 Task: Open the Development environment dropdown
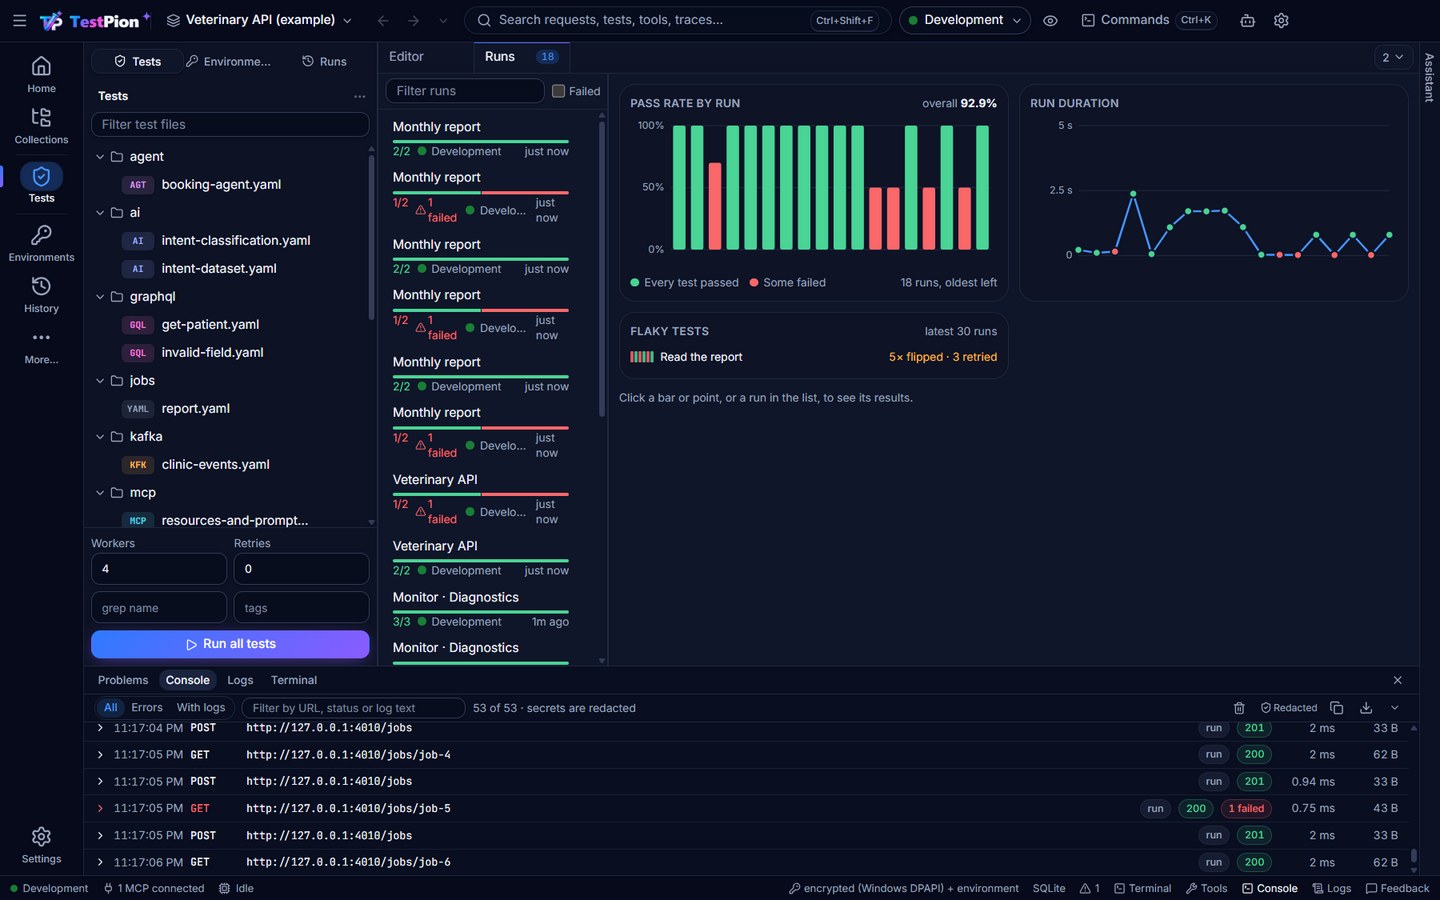(964, 20)
